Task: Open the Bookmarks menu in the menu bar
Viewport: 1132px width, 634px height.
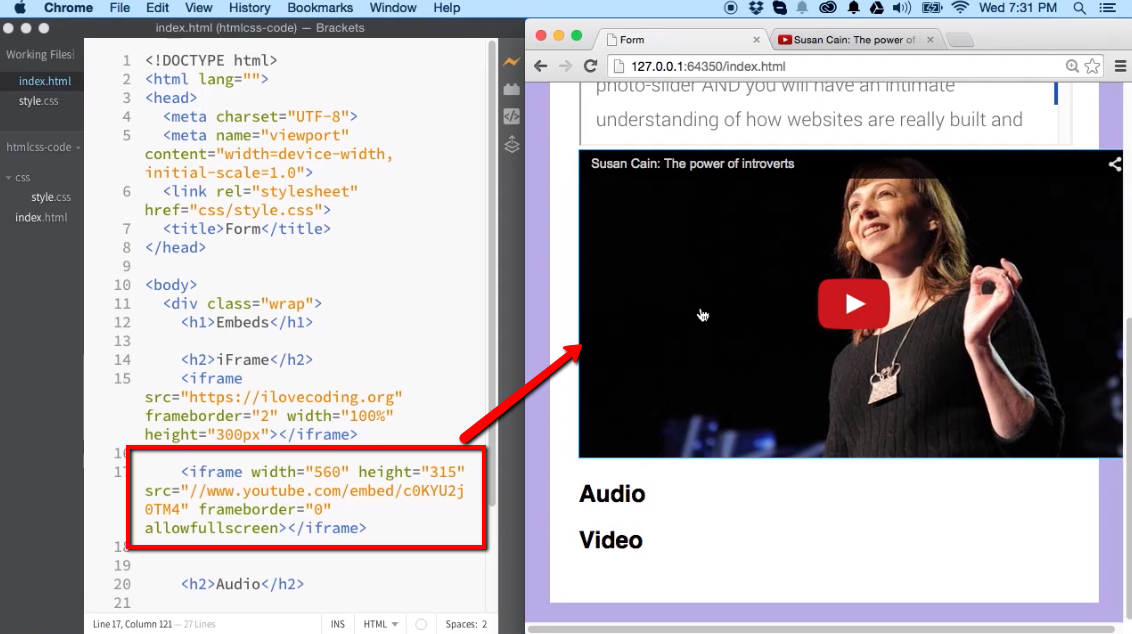Action: click(x=320, y=8)
